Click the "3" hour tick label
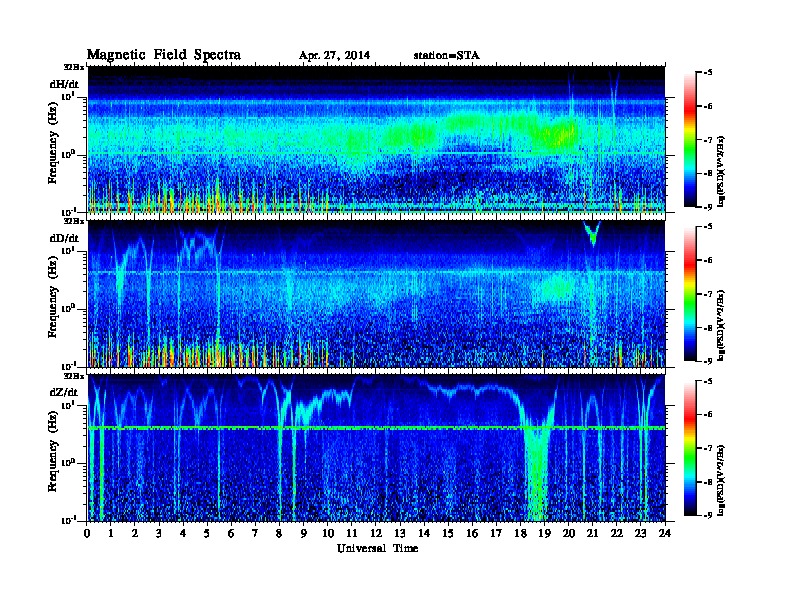The height and width of the screenshot is (612, 792). pyautogui.click(x=159, y=533)
